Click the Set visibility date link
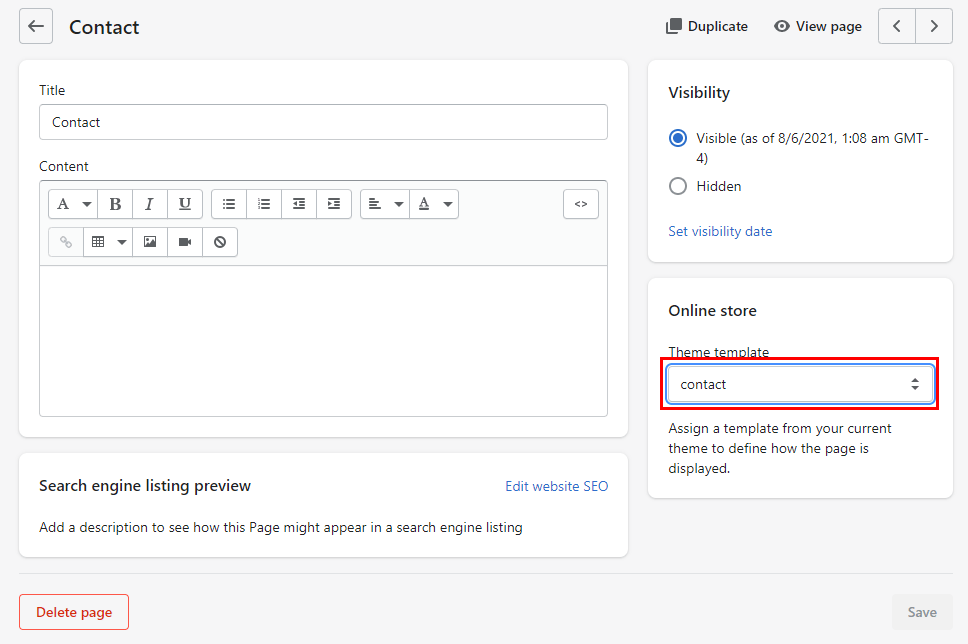968x644 pixels. coord(720,231)
